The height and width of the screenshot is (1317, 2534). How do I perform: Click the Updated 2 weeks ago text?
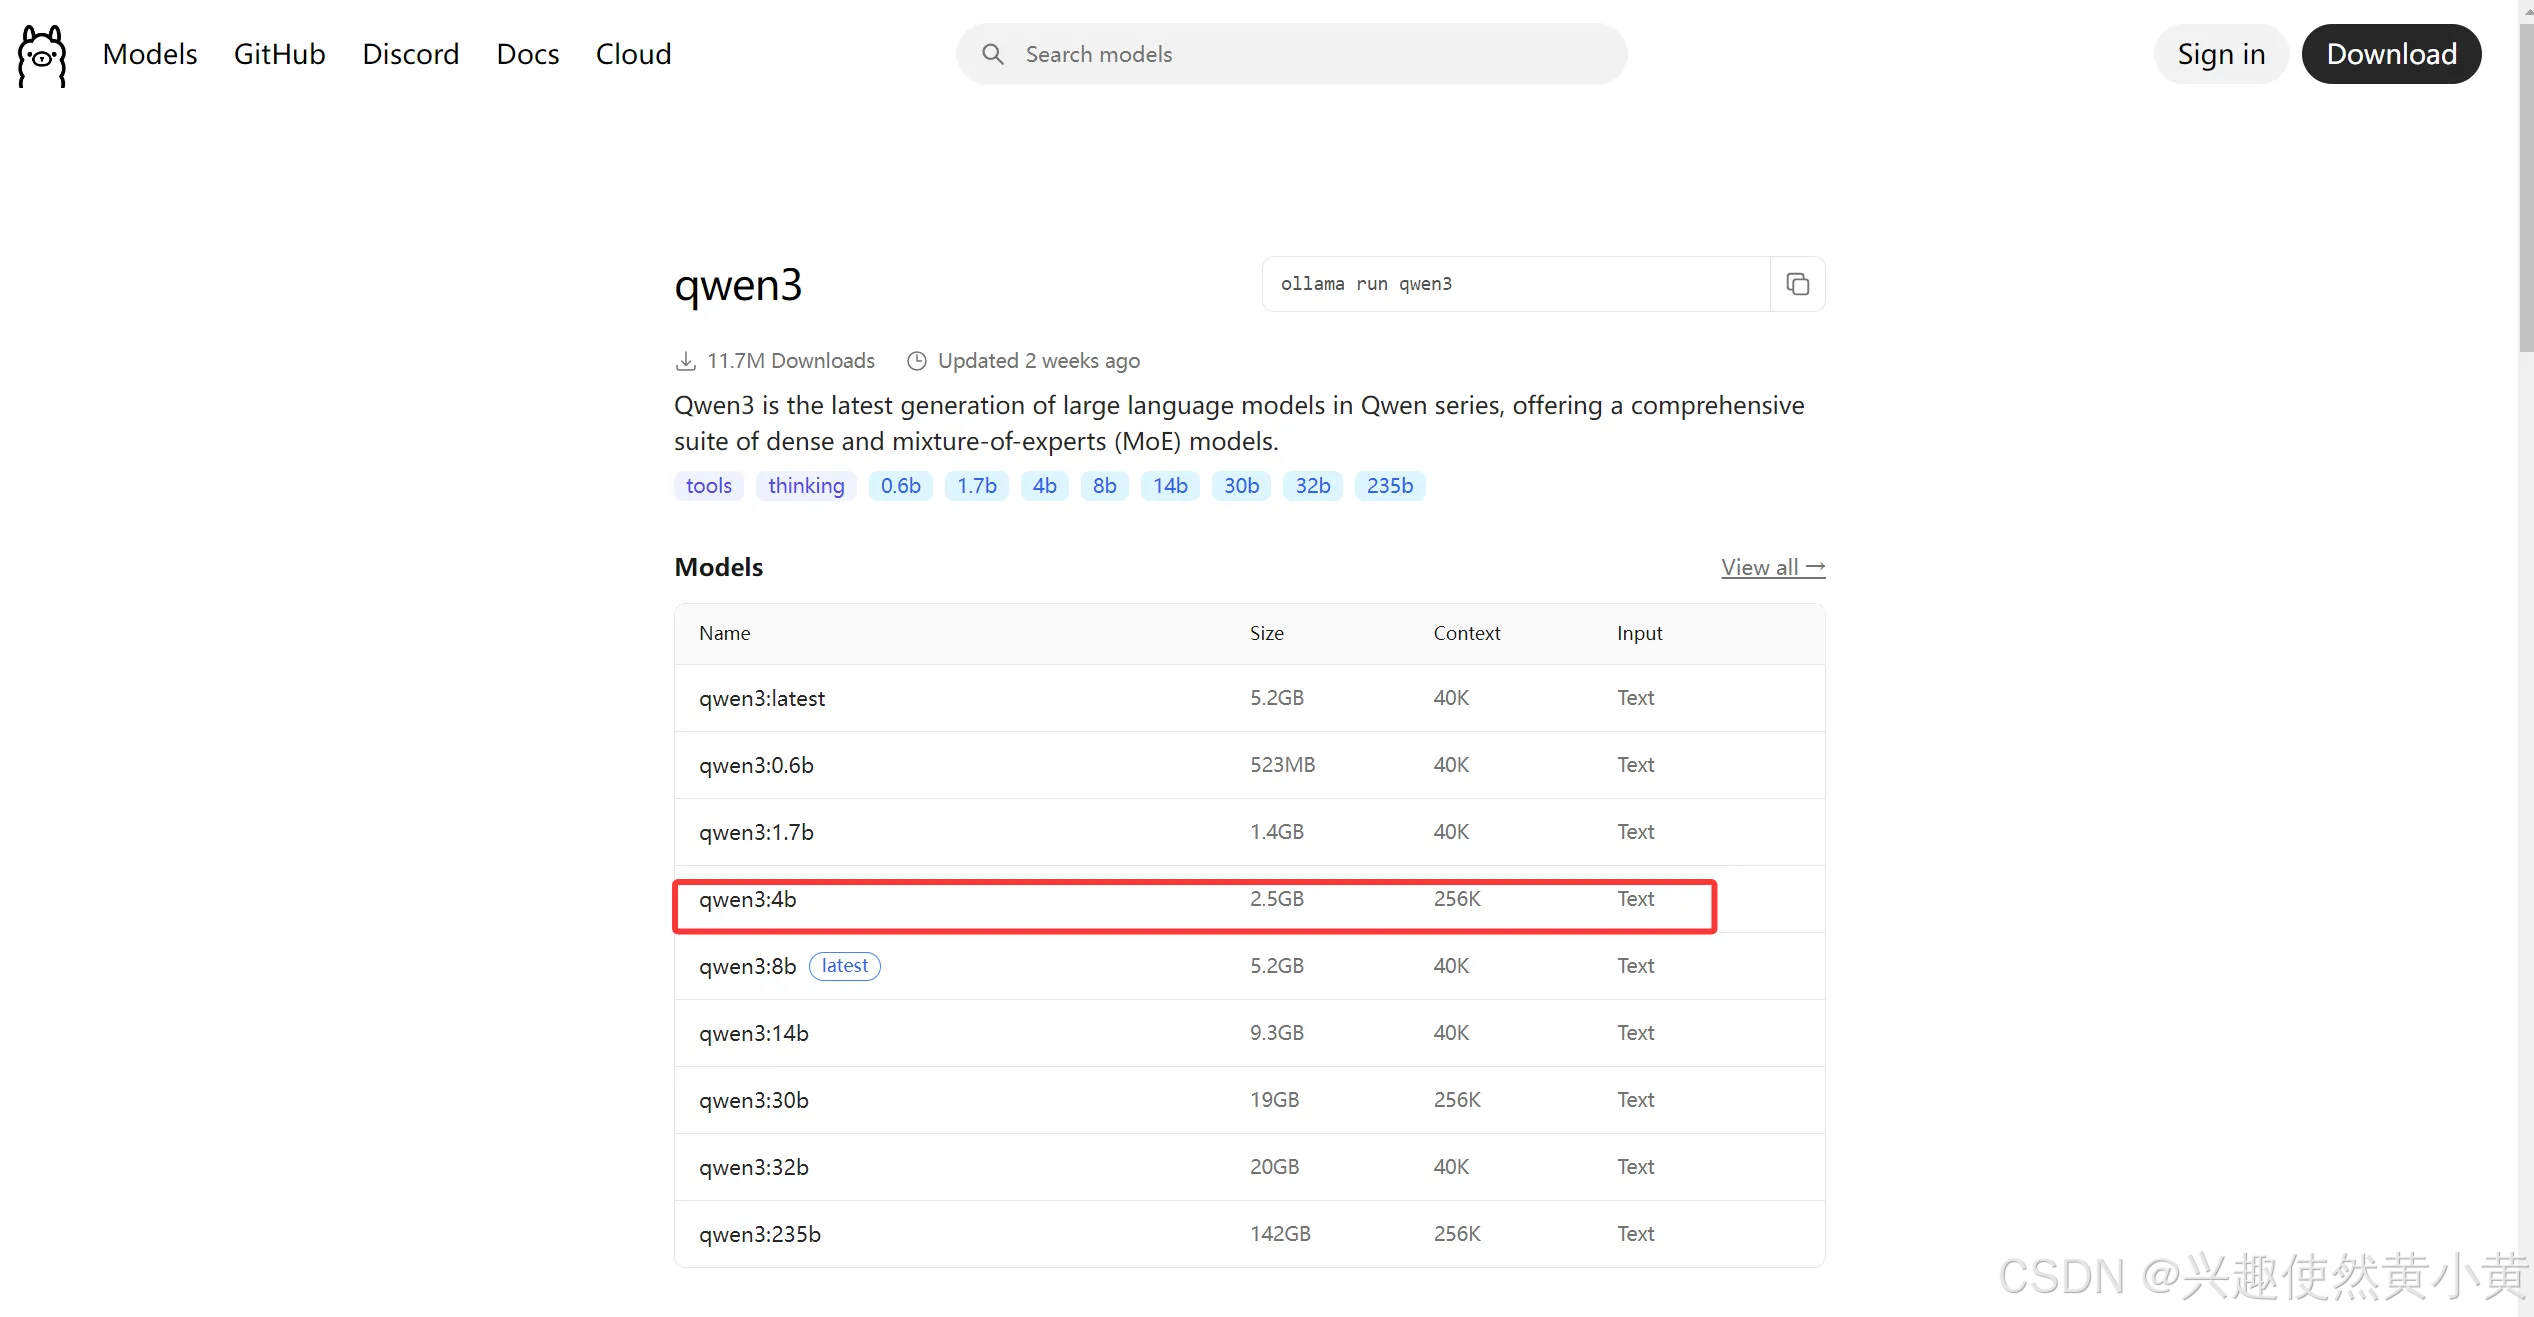point(1038,361)
